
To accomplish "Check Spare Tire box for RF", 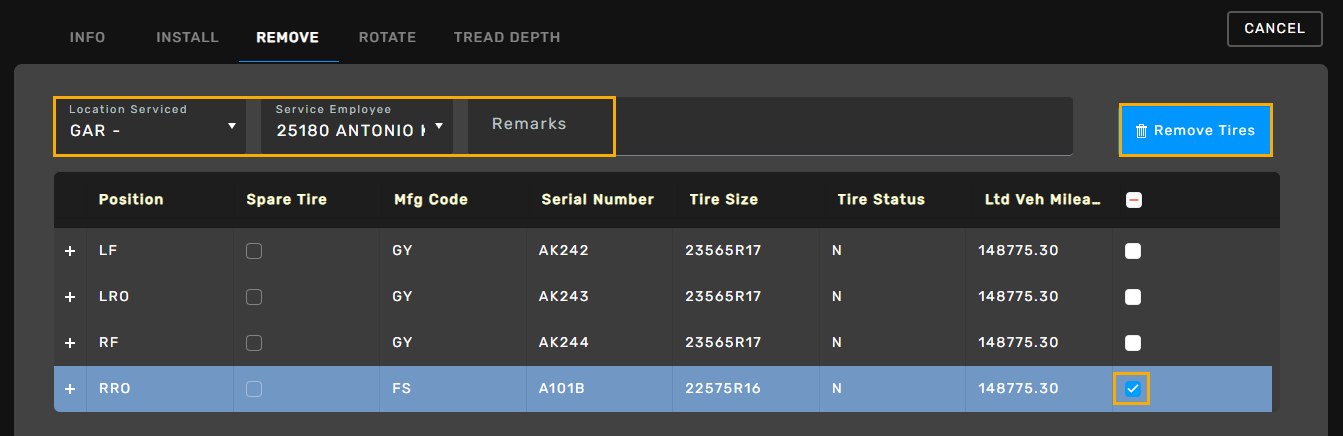I will tap(254, 343).
